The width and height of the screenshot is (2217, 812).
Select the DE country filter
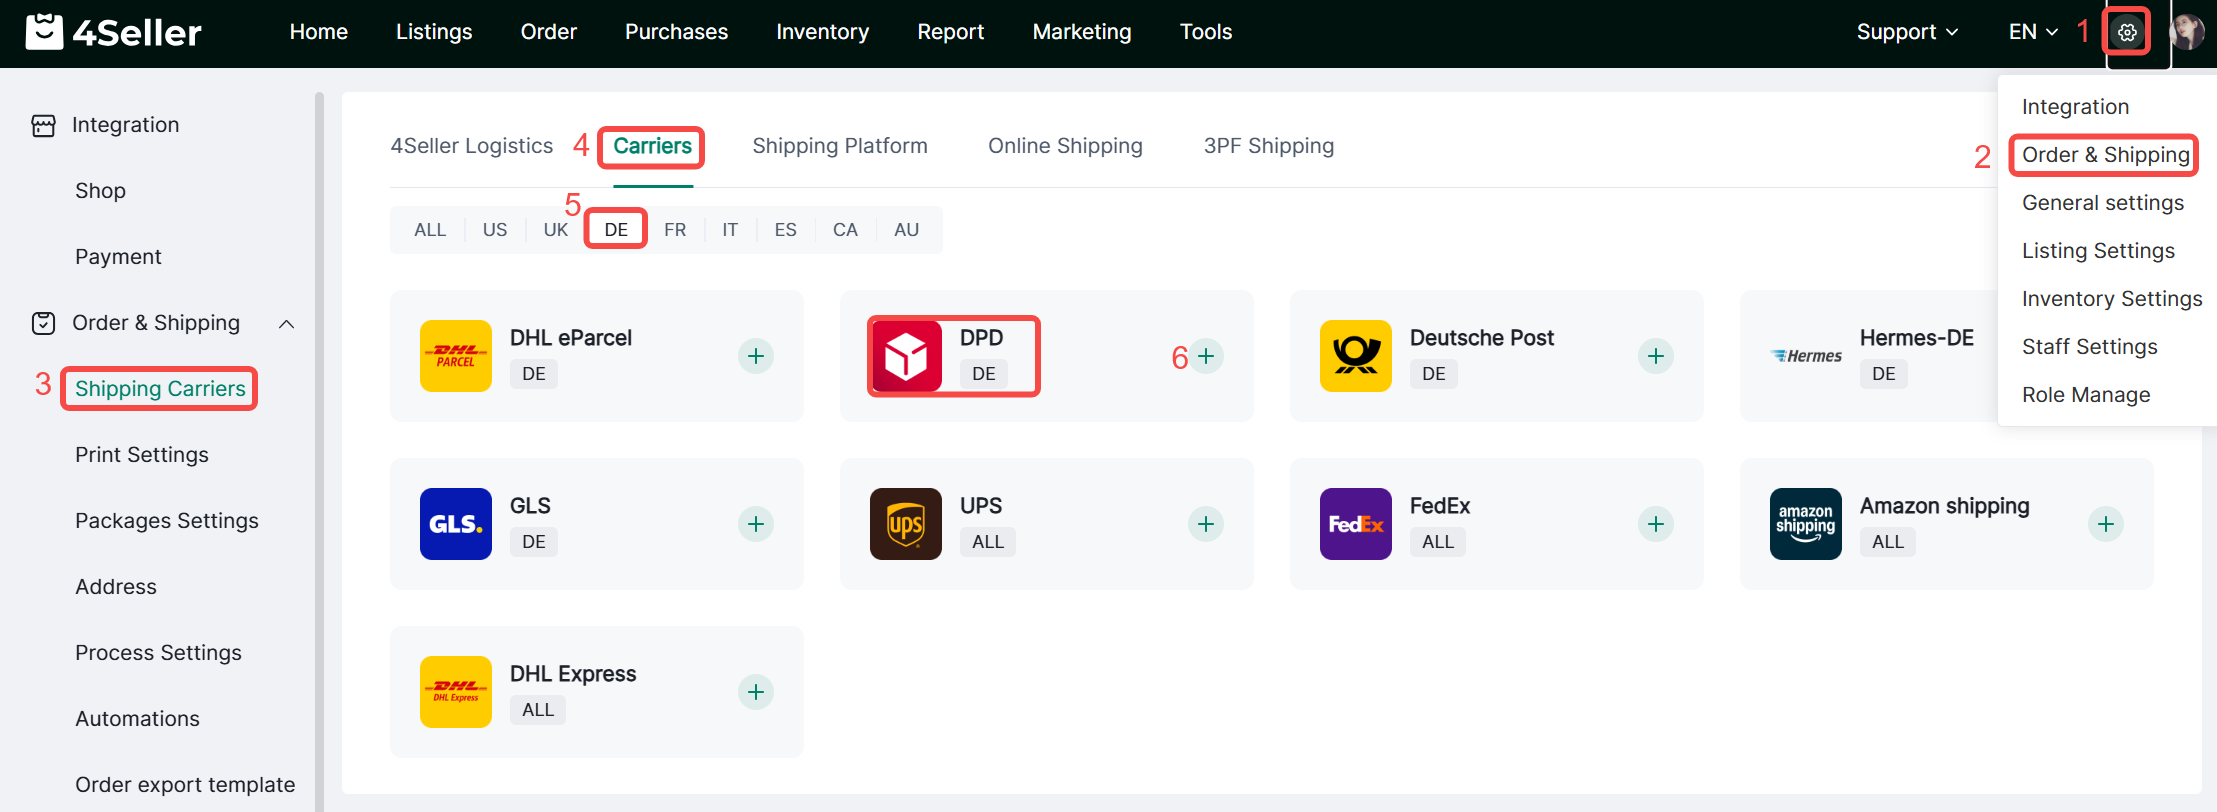pyautogui.click(x=616, y=230)
